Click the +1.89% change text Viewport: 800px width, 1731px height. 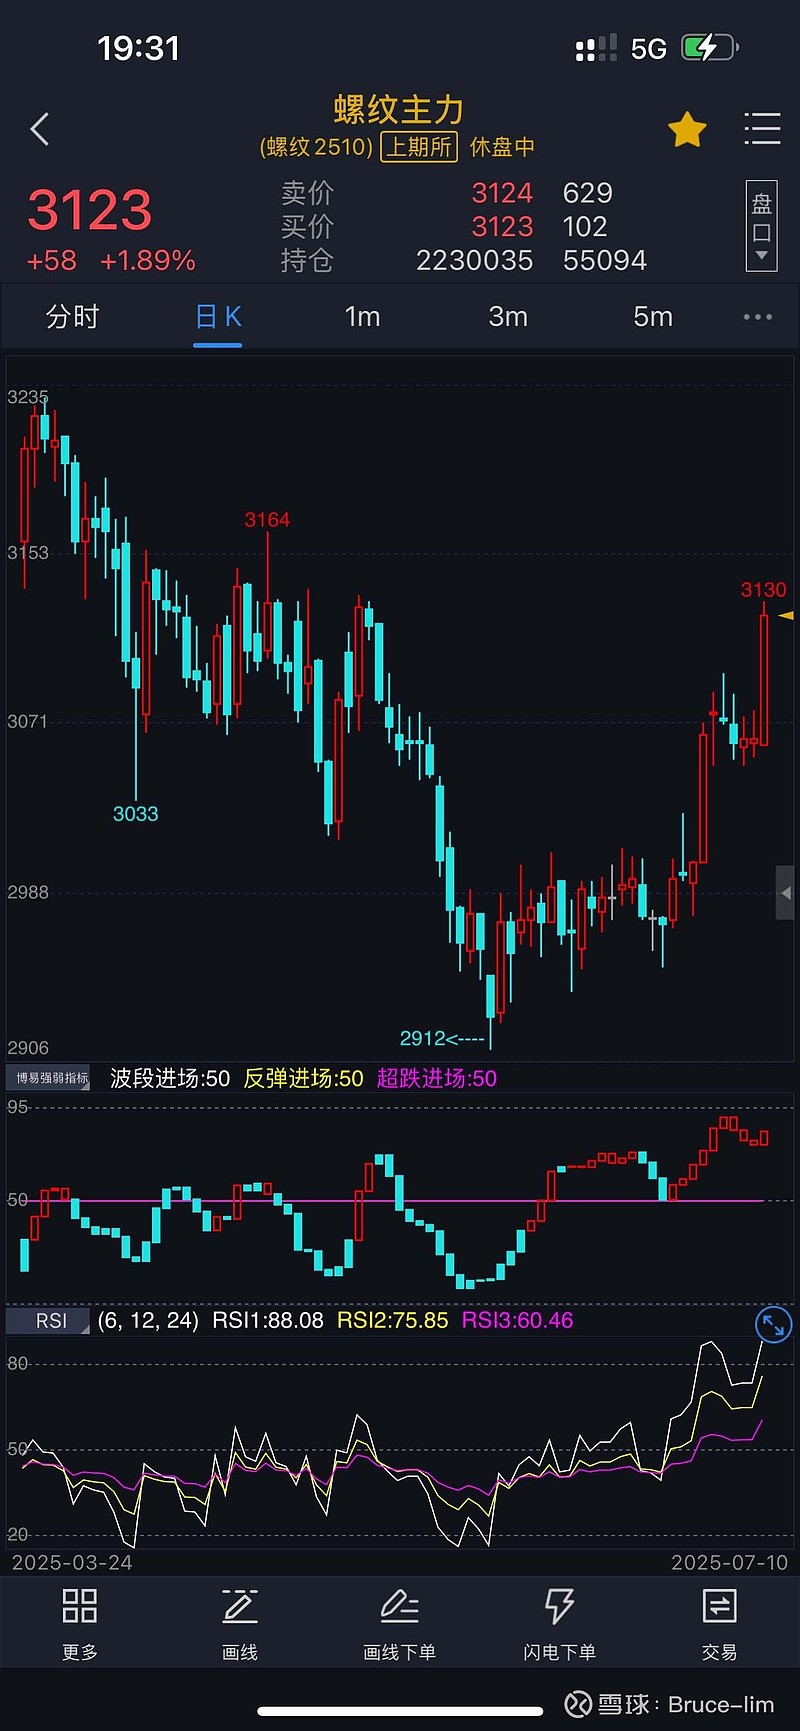pyautogui.click(x=148, y=261)
